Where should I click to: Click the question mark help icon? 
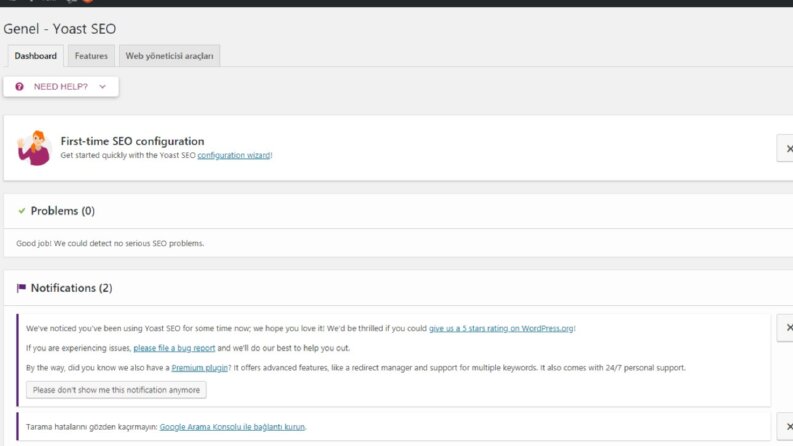(x=19, y=86)
